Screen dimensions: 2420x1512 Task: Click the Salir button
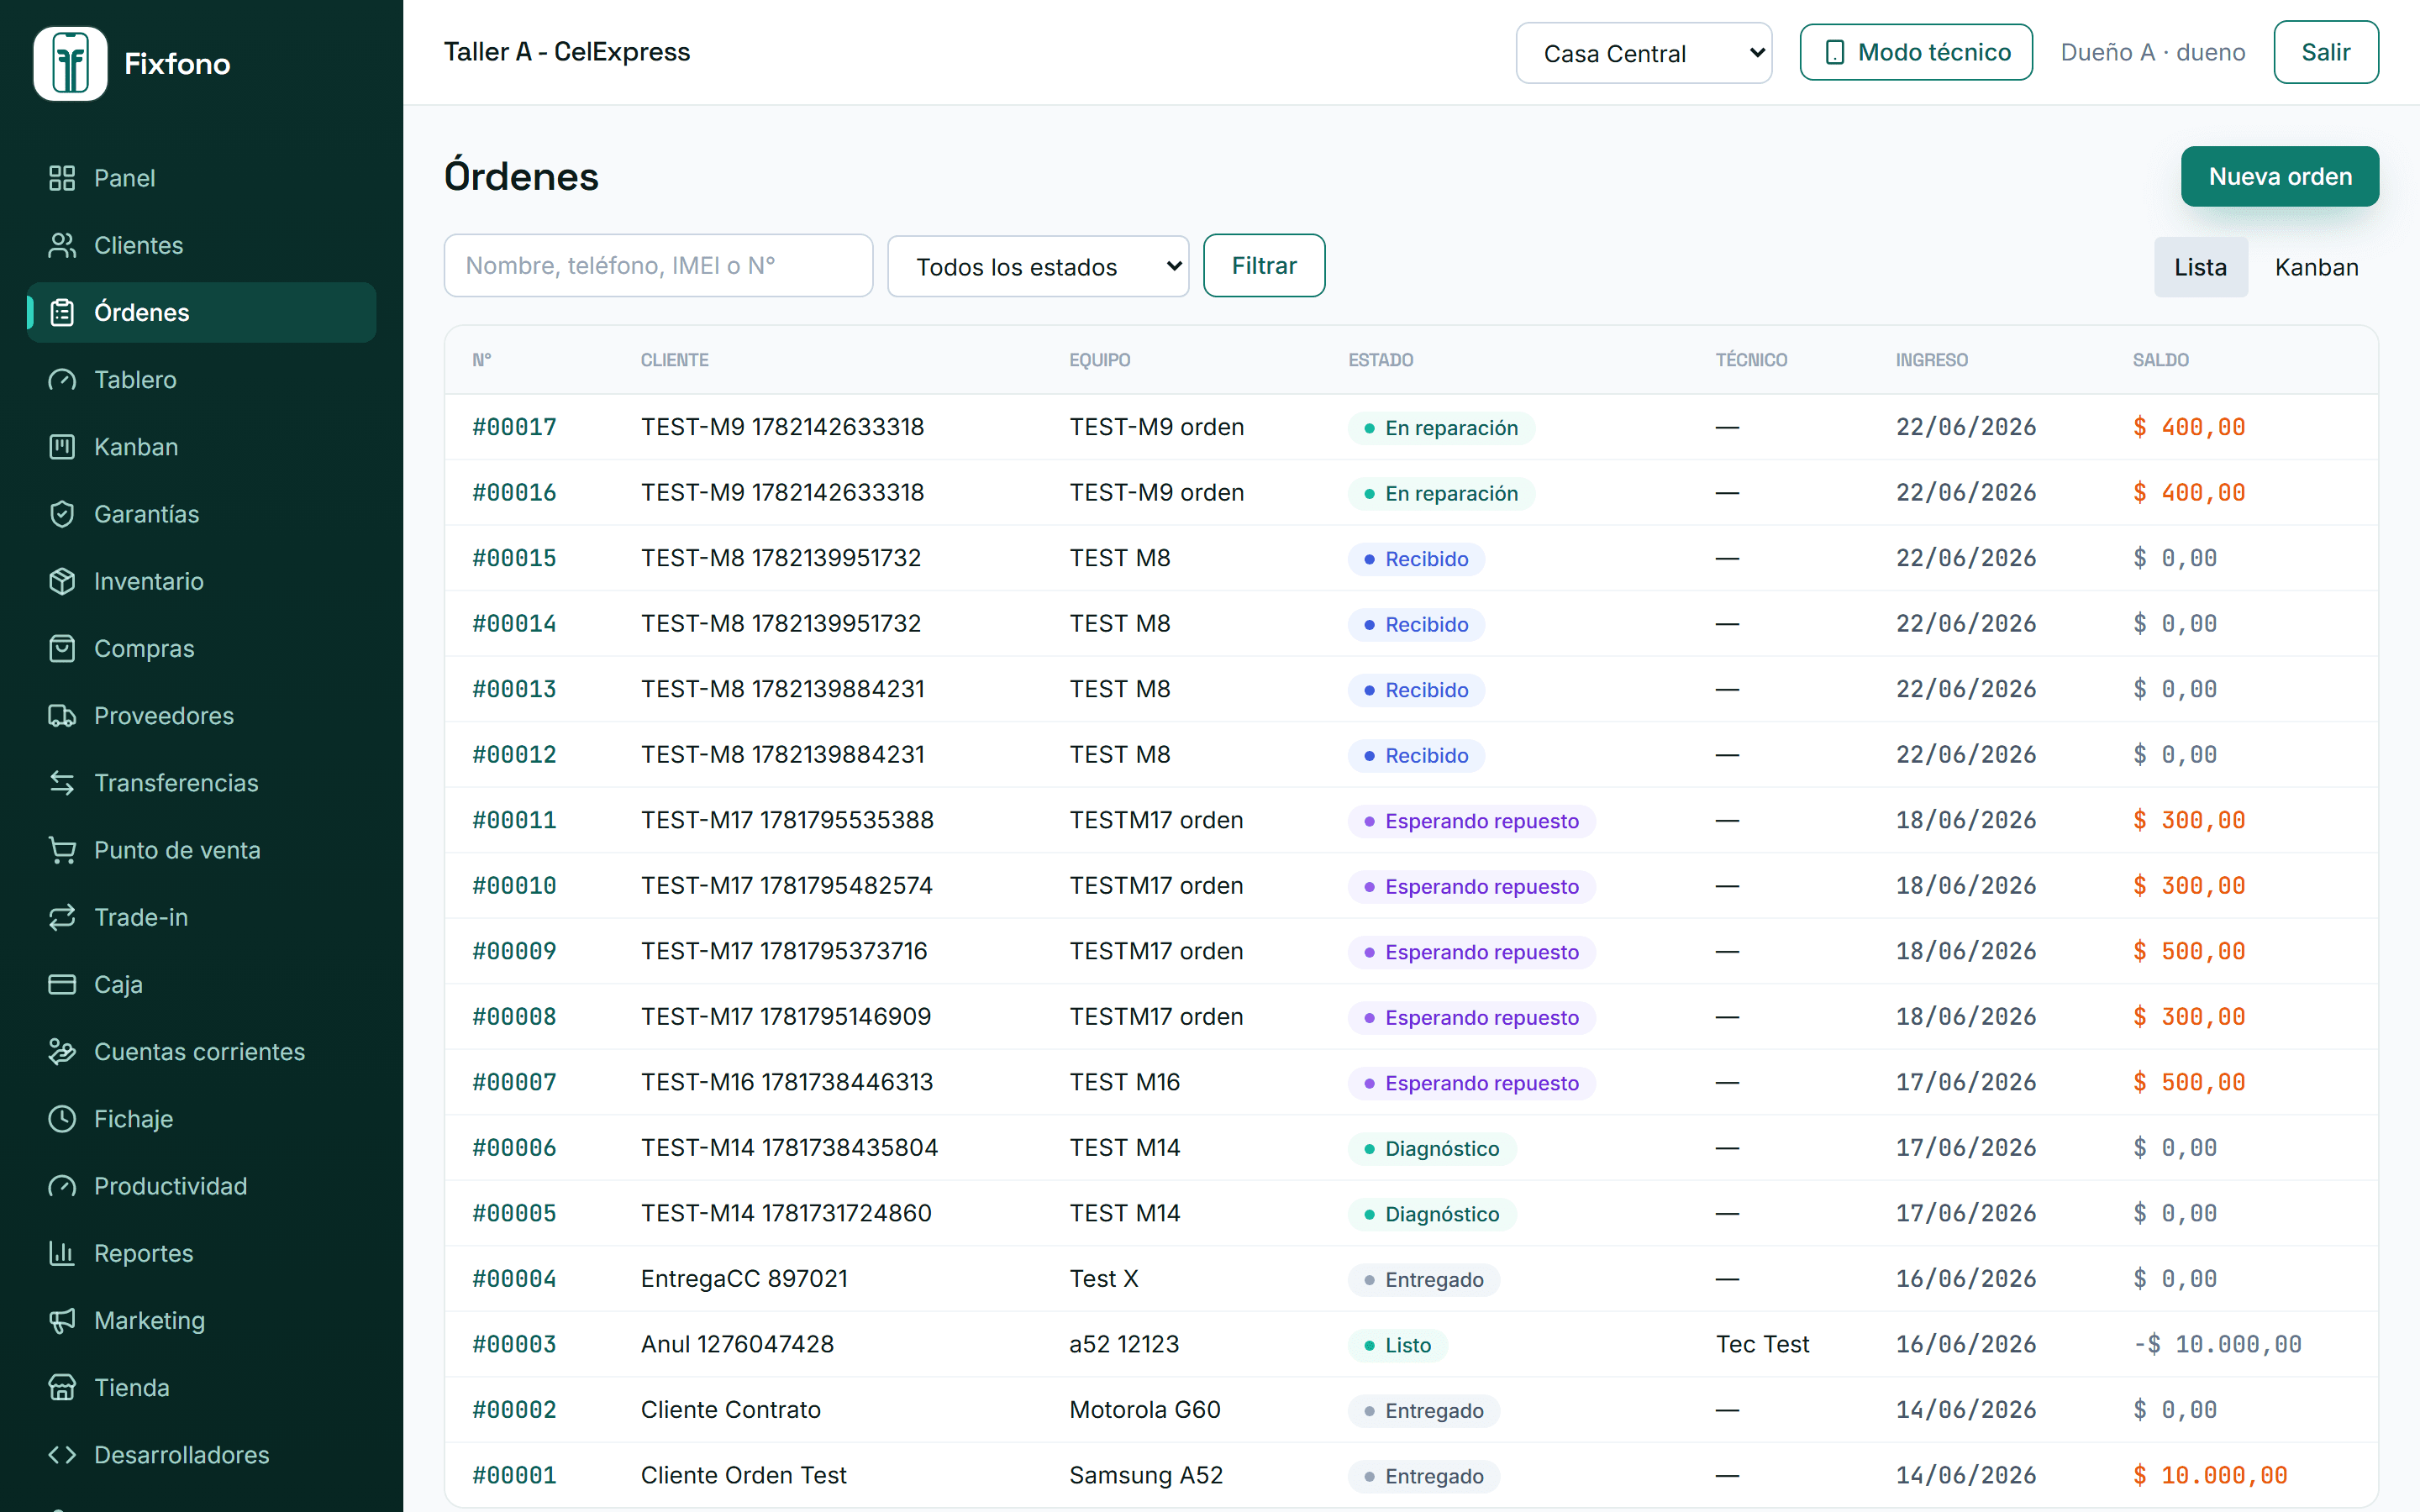tap(2325, 52)
